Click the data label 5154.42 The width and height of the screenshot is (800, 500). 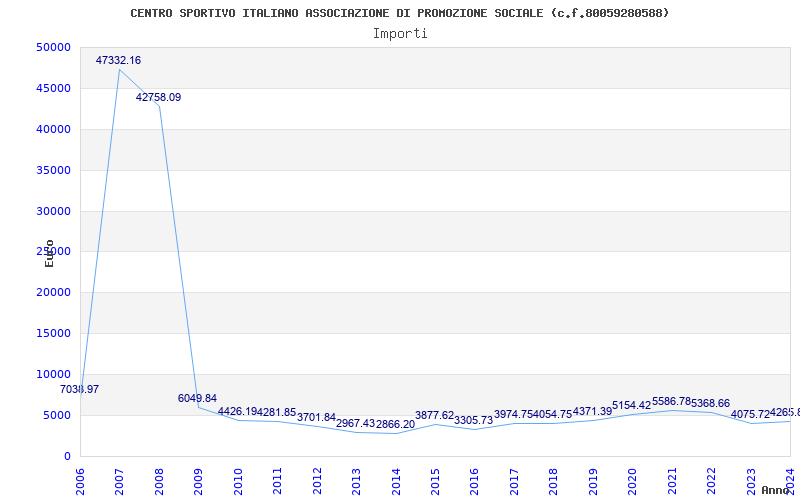[x=632, y=406]
